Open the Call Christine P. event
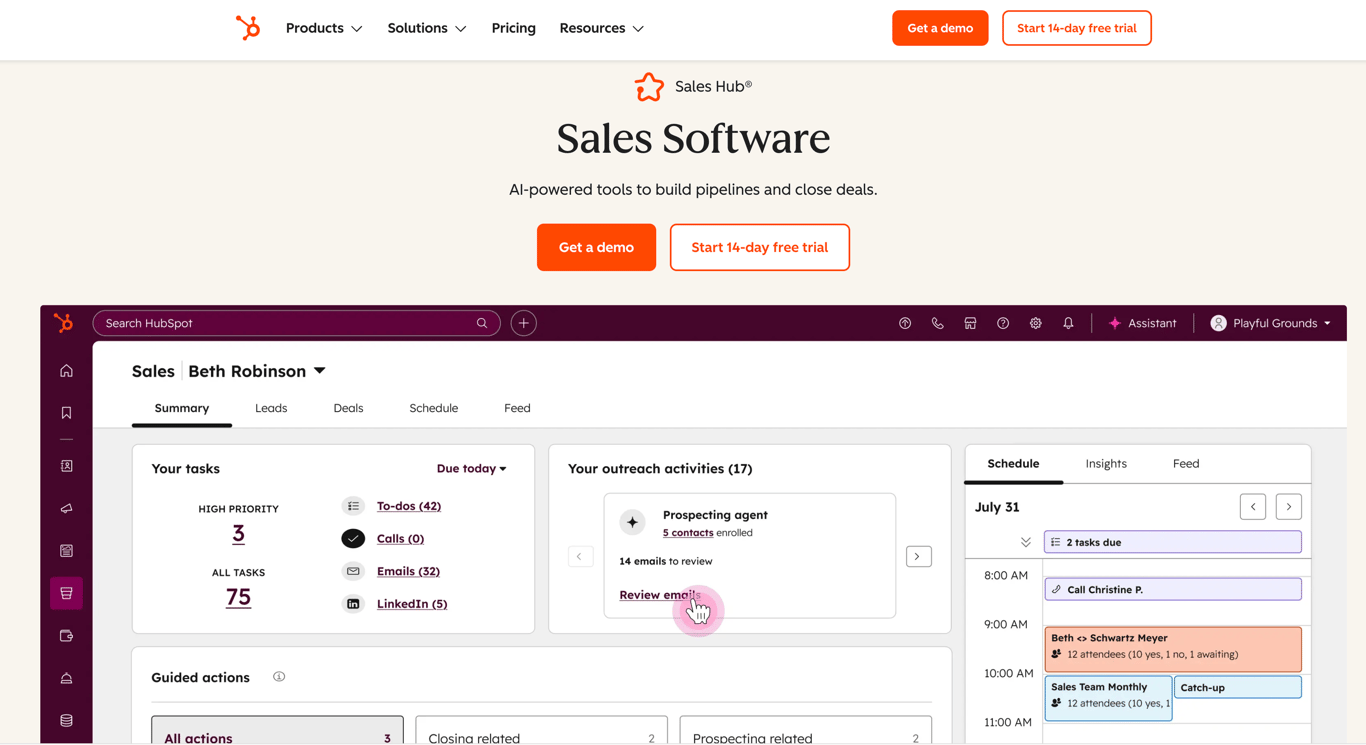This screenshot has width=1366, height=745. pyautogui.click(x=1173, y=589)
